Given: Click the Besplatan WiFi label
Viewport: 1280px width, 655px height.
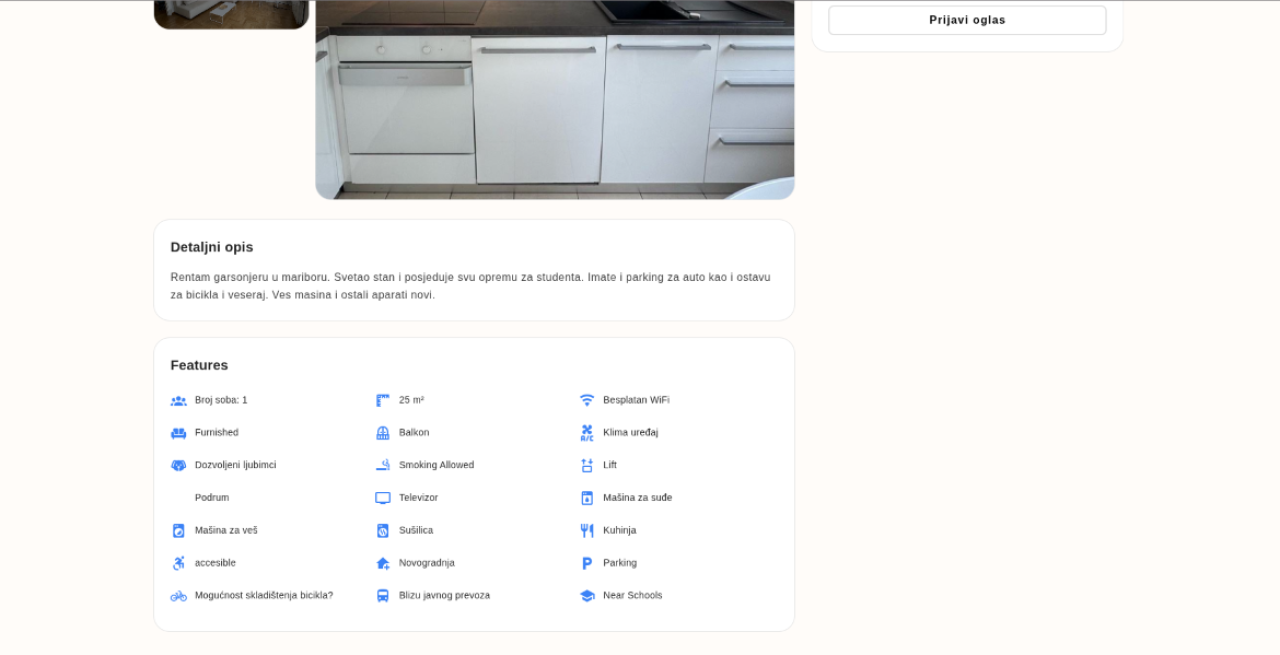Looking at the screenshot, I should point(636,400).
